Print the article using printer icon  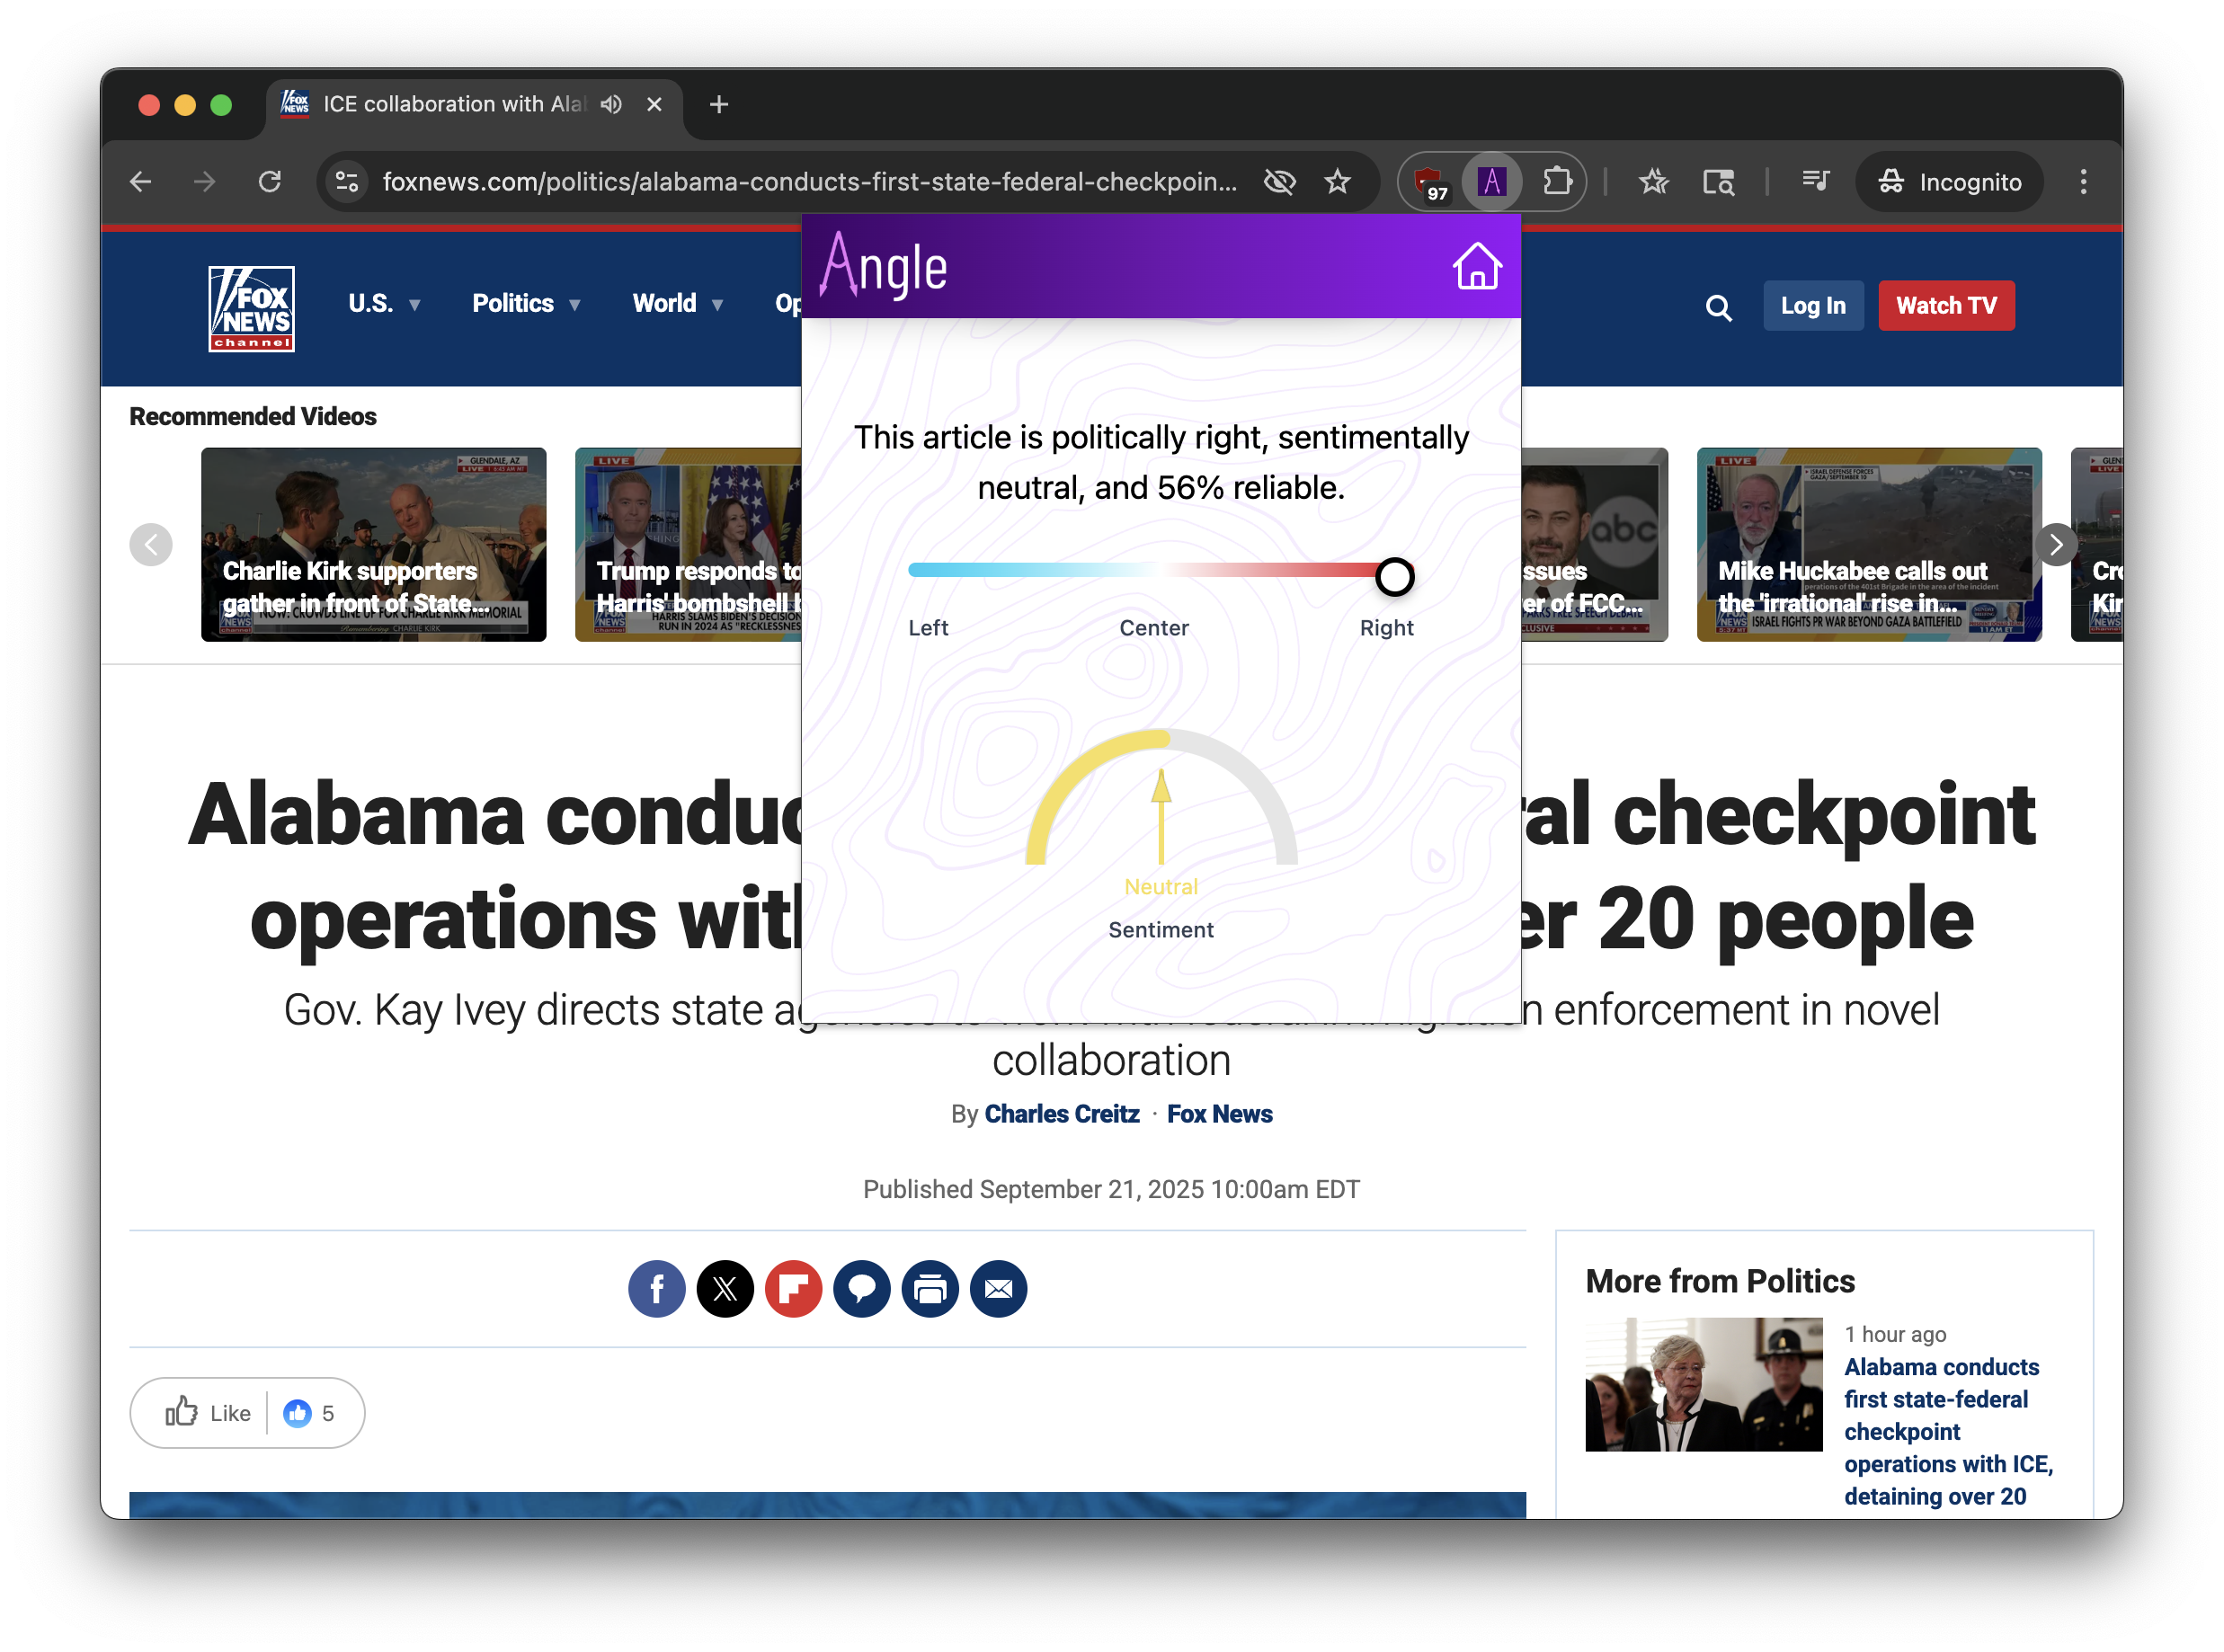[930, 1288]
